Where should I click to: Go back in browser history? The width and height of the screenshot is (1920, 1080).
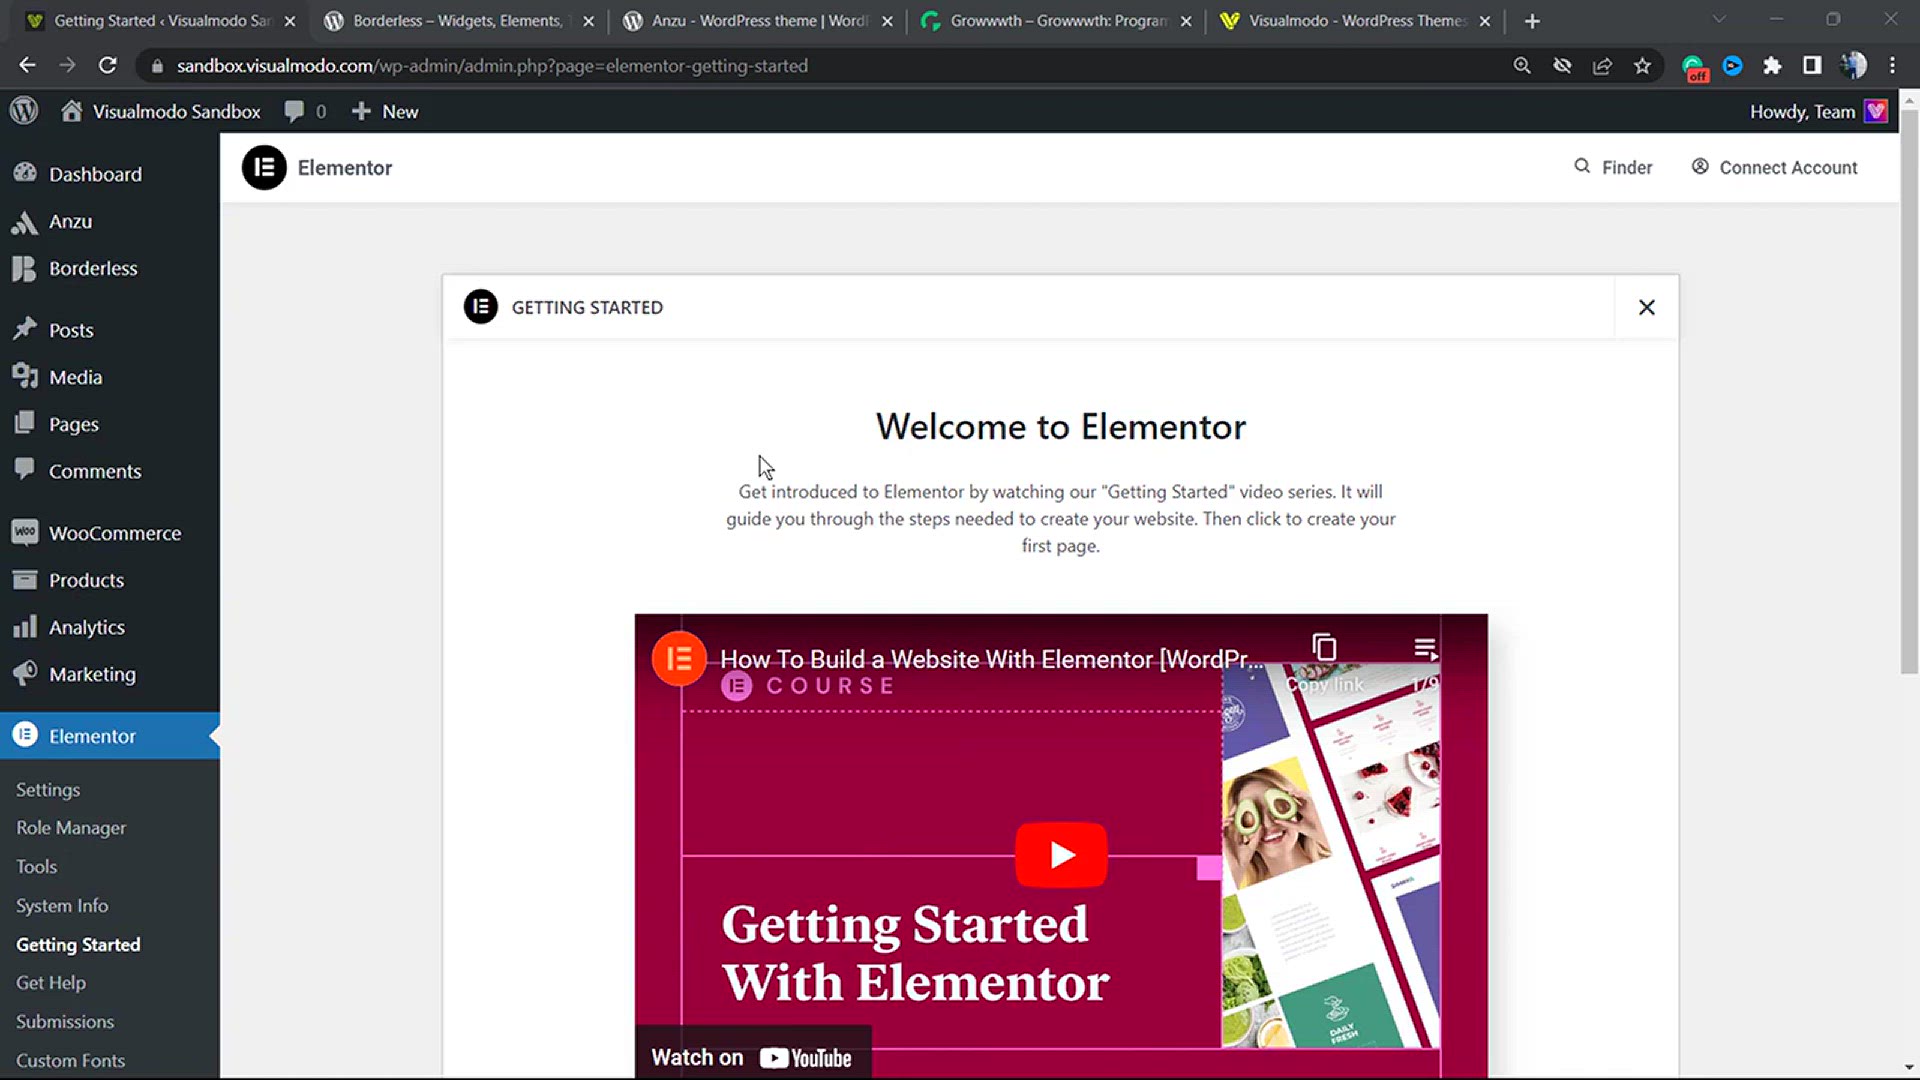[27, 66]
